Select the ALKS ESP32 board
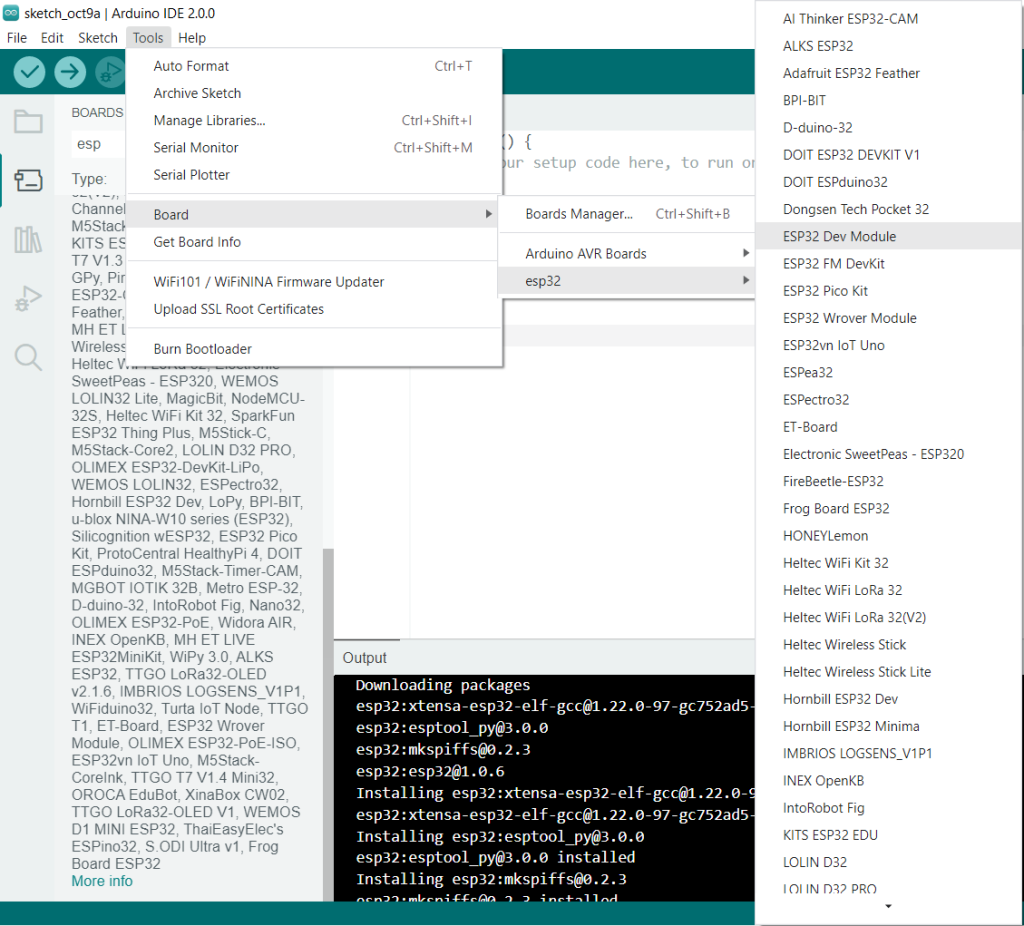The width and height of the screenshot is (1024, 926). [888, 46]
